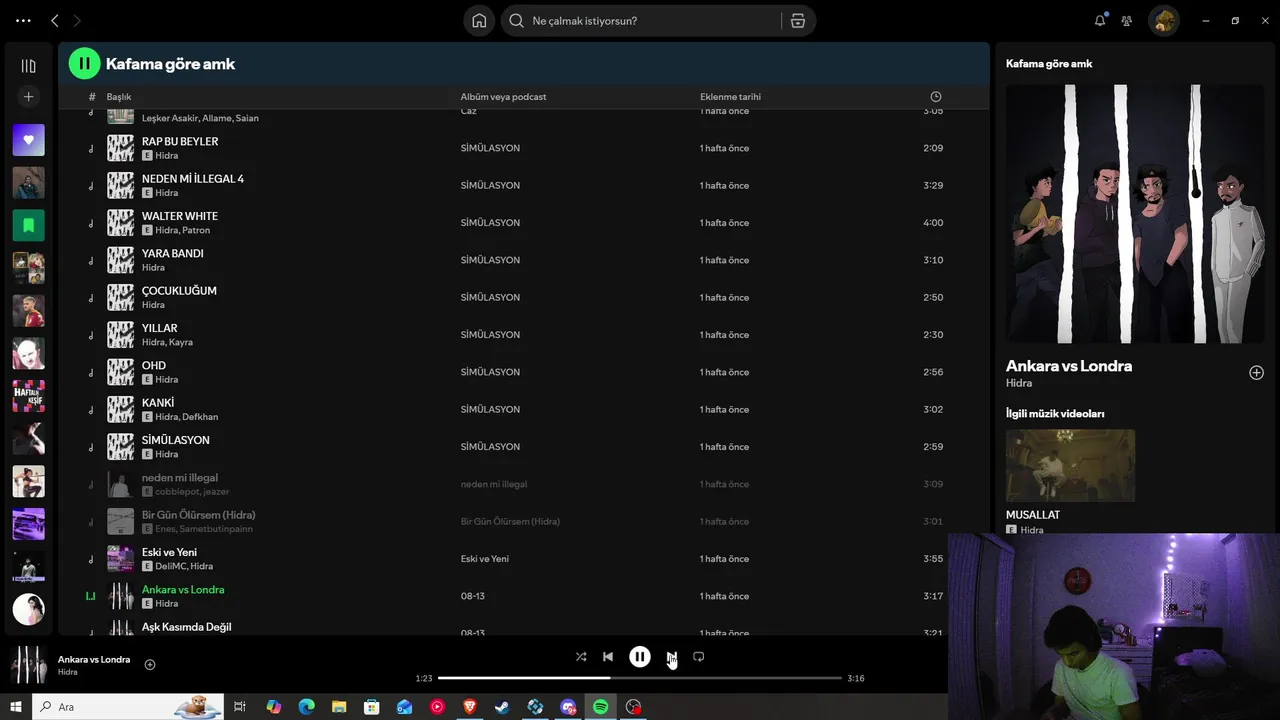Open the now playing album thumbnail in bottom bar
Image resolution: width=1280 pixels, height=720 pixels.
coord(28,665)
